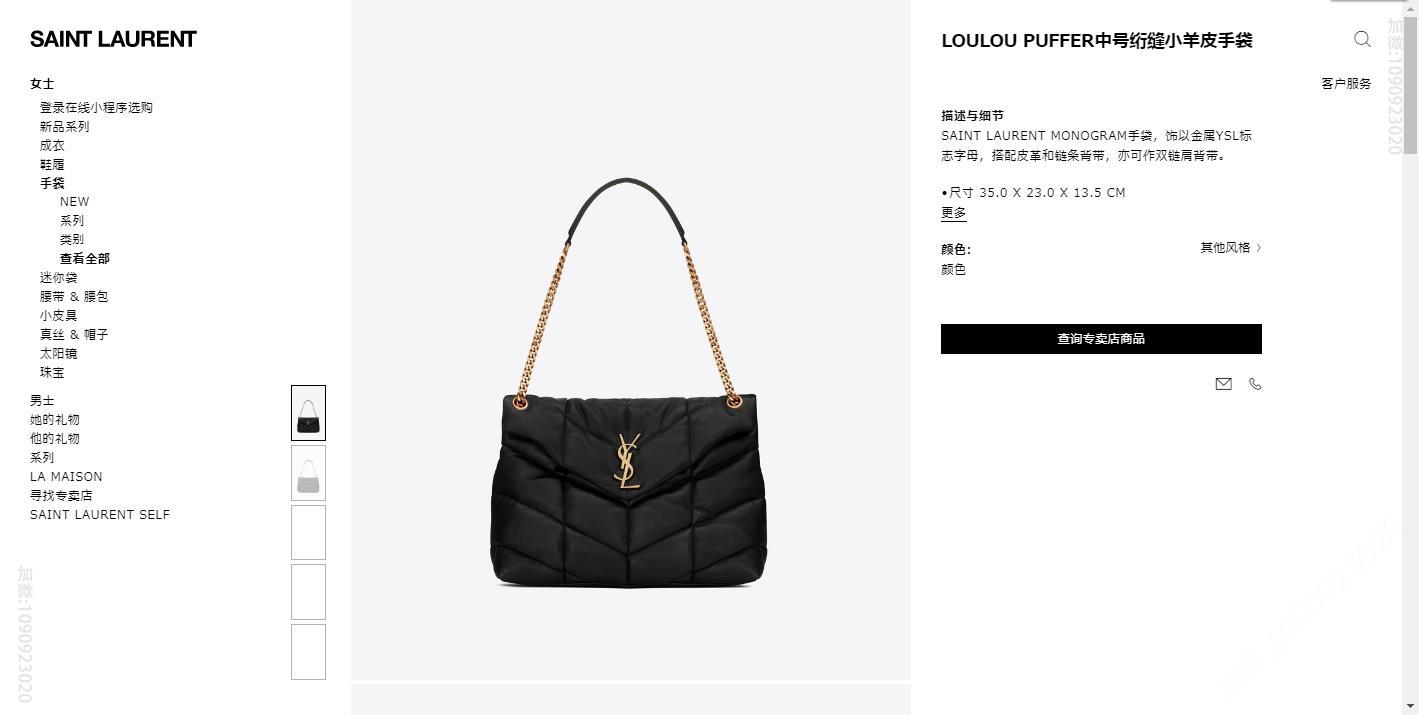Click the email envelope icon
Viewport: 1419px width, 715px height.
(1223, 384)
